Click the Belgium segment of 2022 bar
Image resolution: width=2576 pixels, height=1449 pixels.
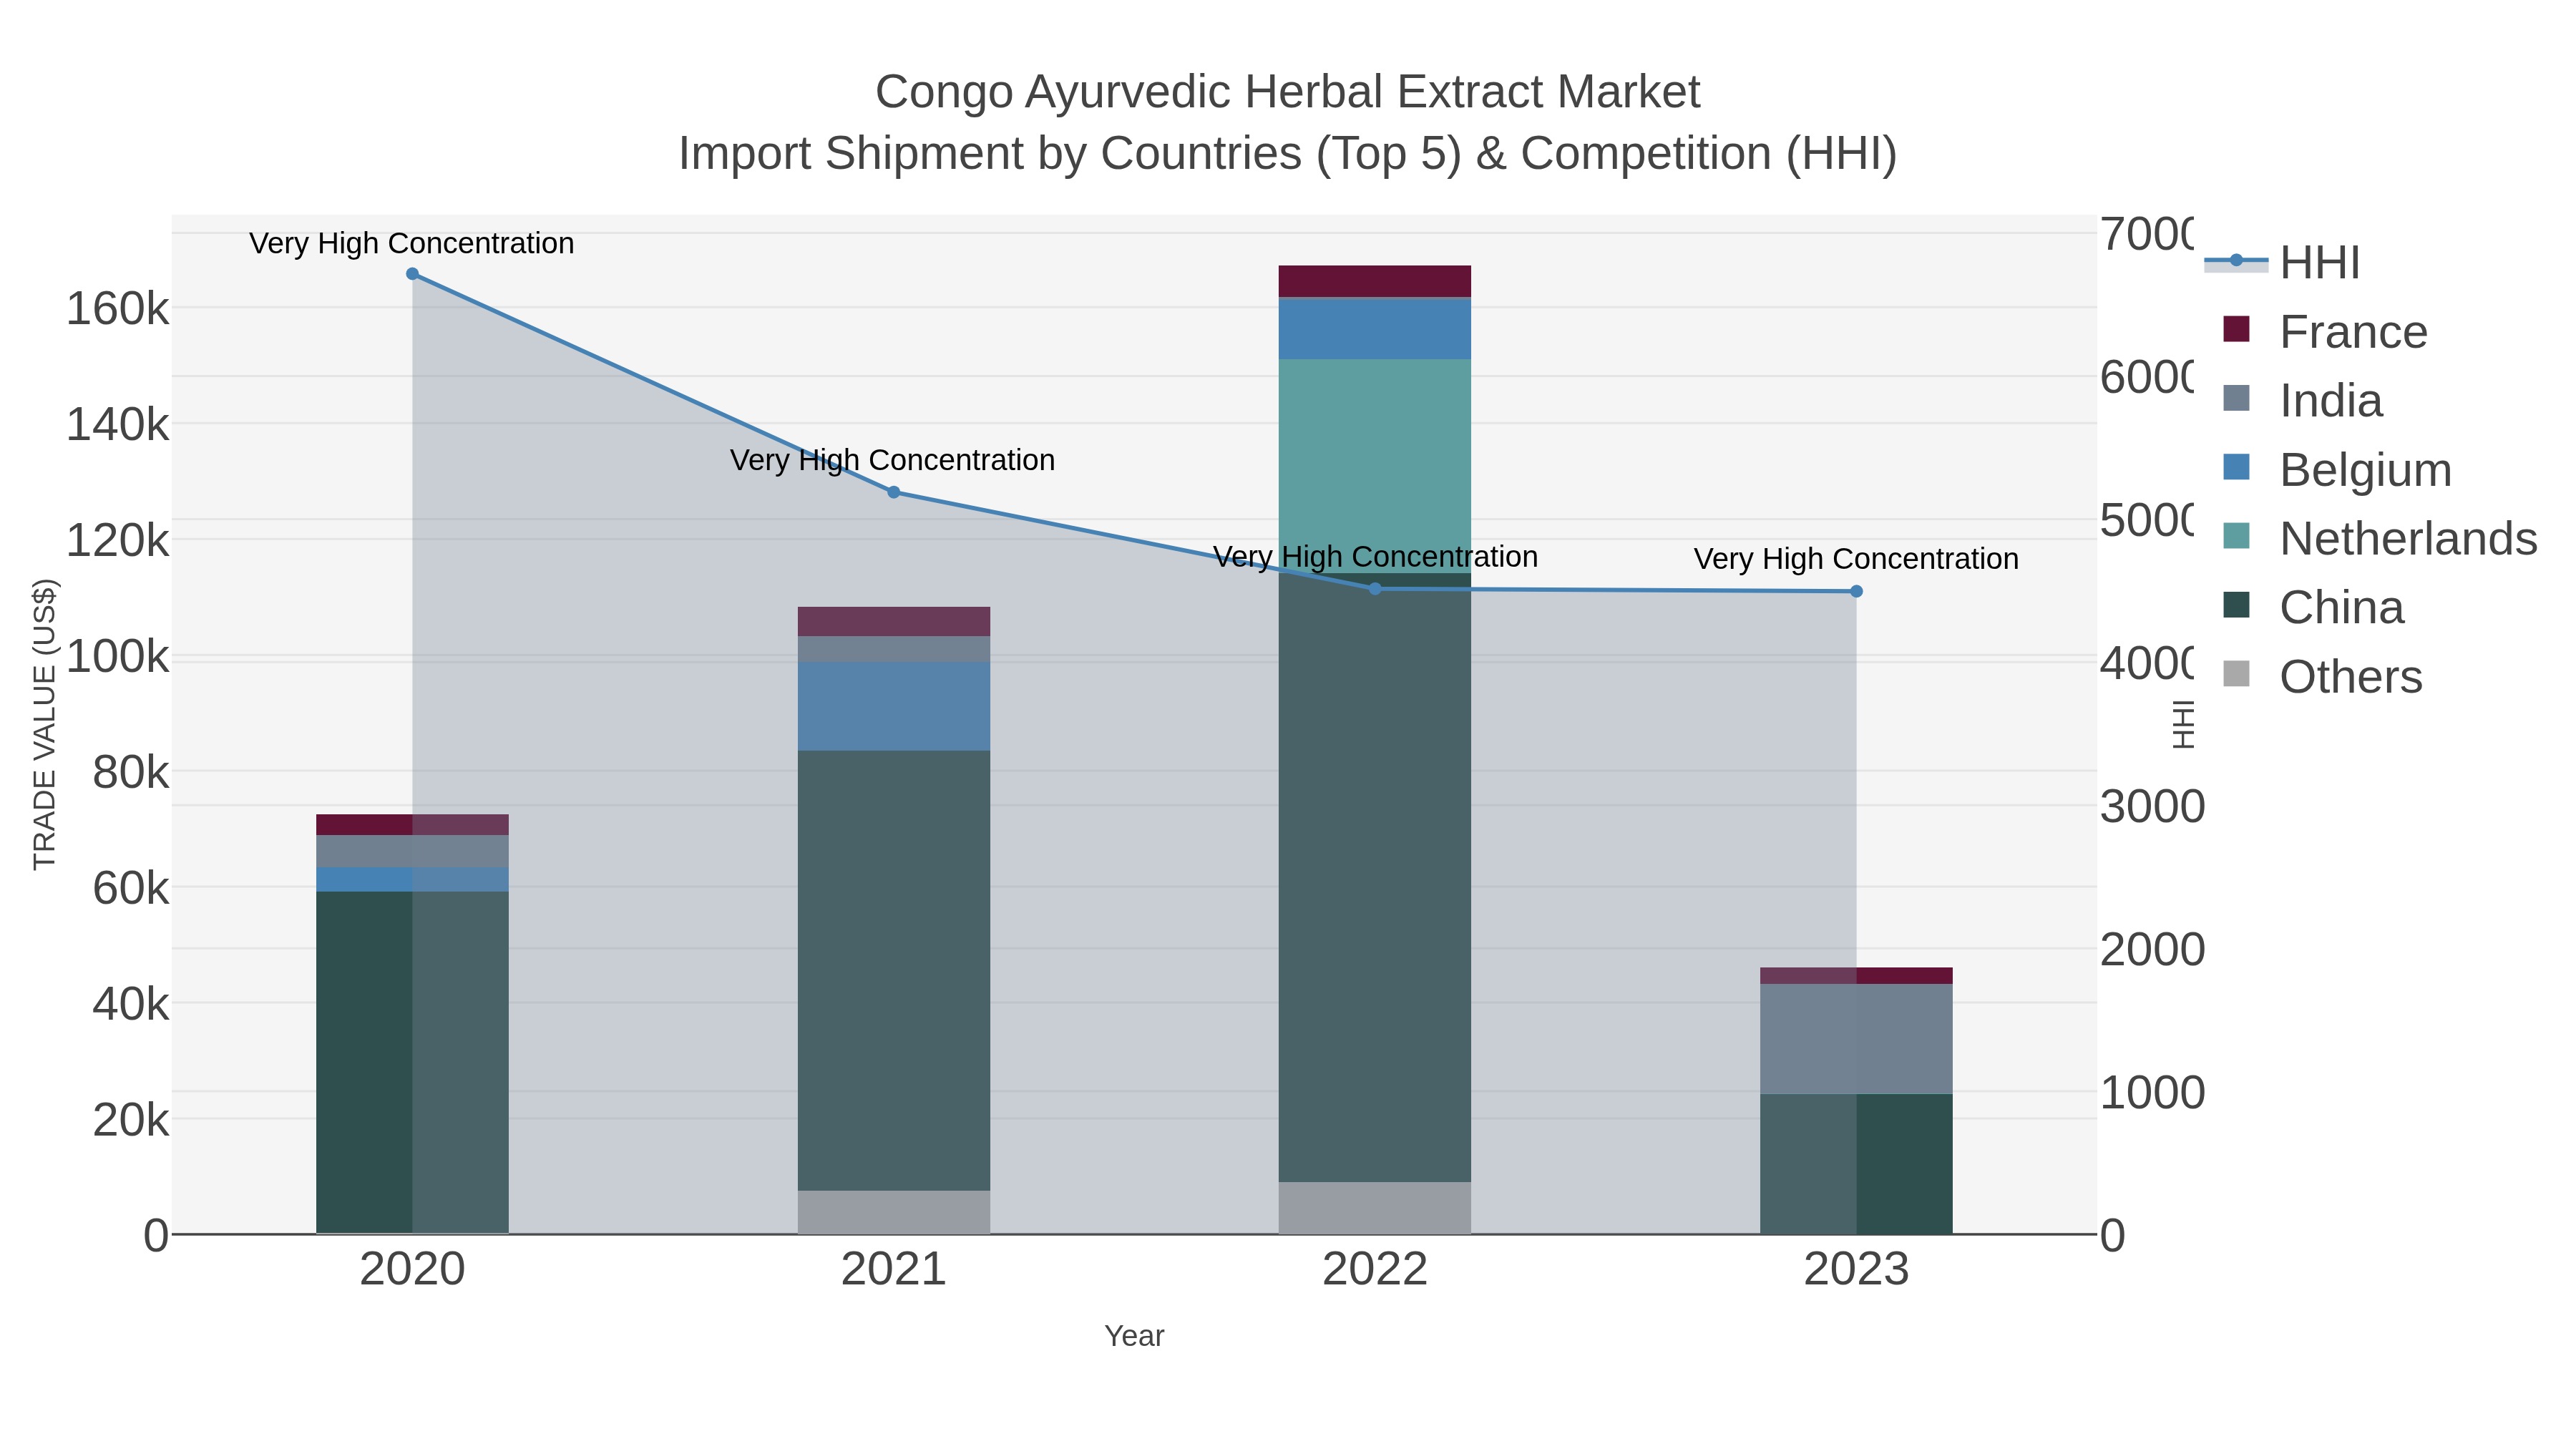(1375, 329)
